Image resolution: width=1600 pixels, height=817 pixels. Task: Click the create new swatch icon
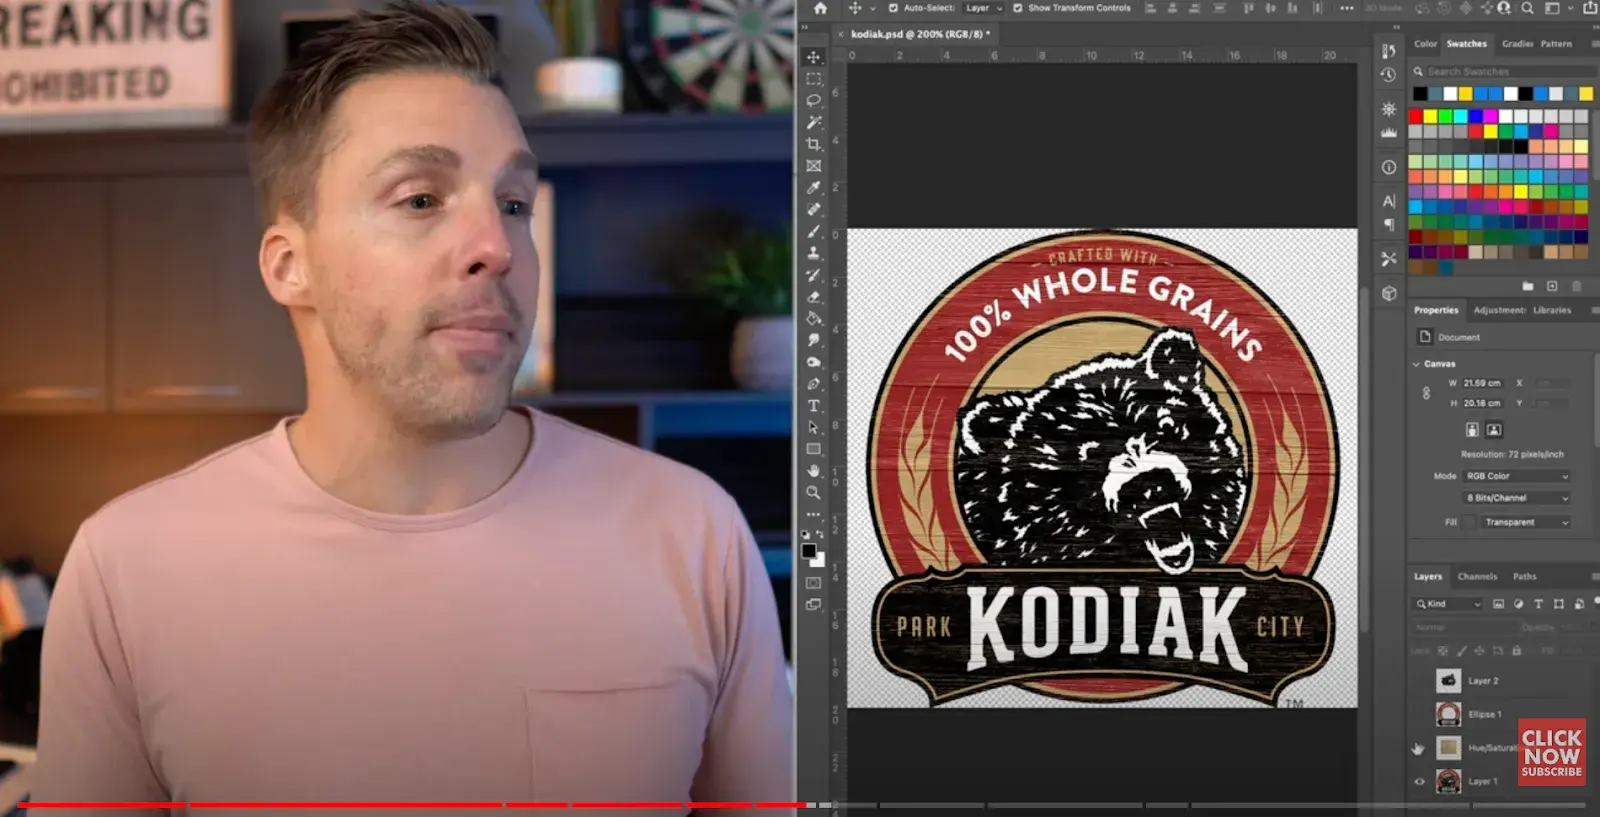tap(1552, 287)
